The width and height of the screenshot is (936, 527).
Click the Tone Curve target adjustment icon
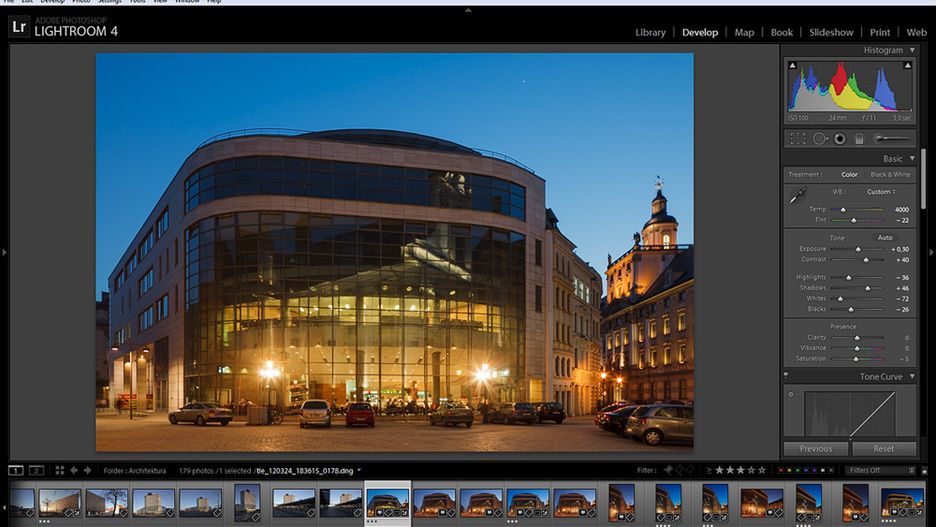791,394
